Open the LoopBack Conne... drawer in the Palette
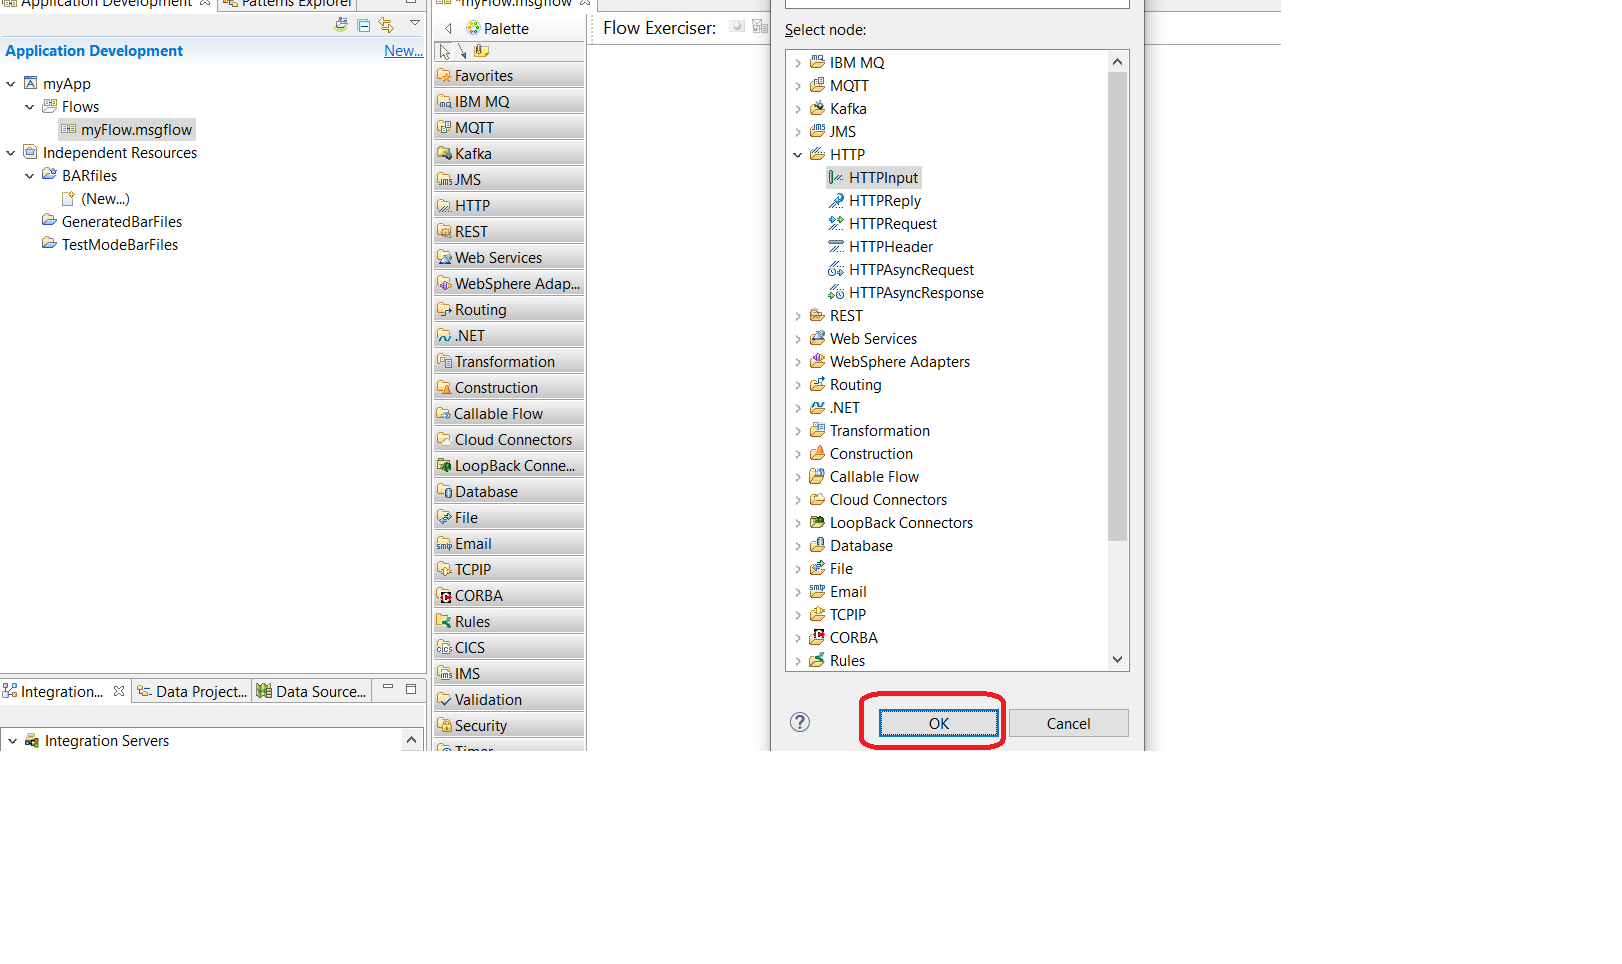This screenshot has width=1622, height=964. tap(510, 465)
